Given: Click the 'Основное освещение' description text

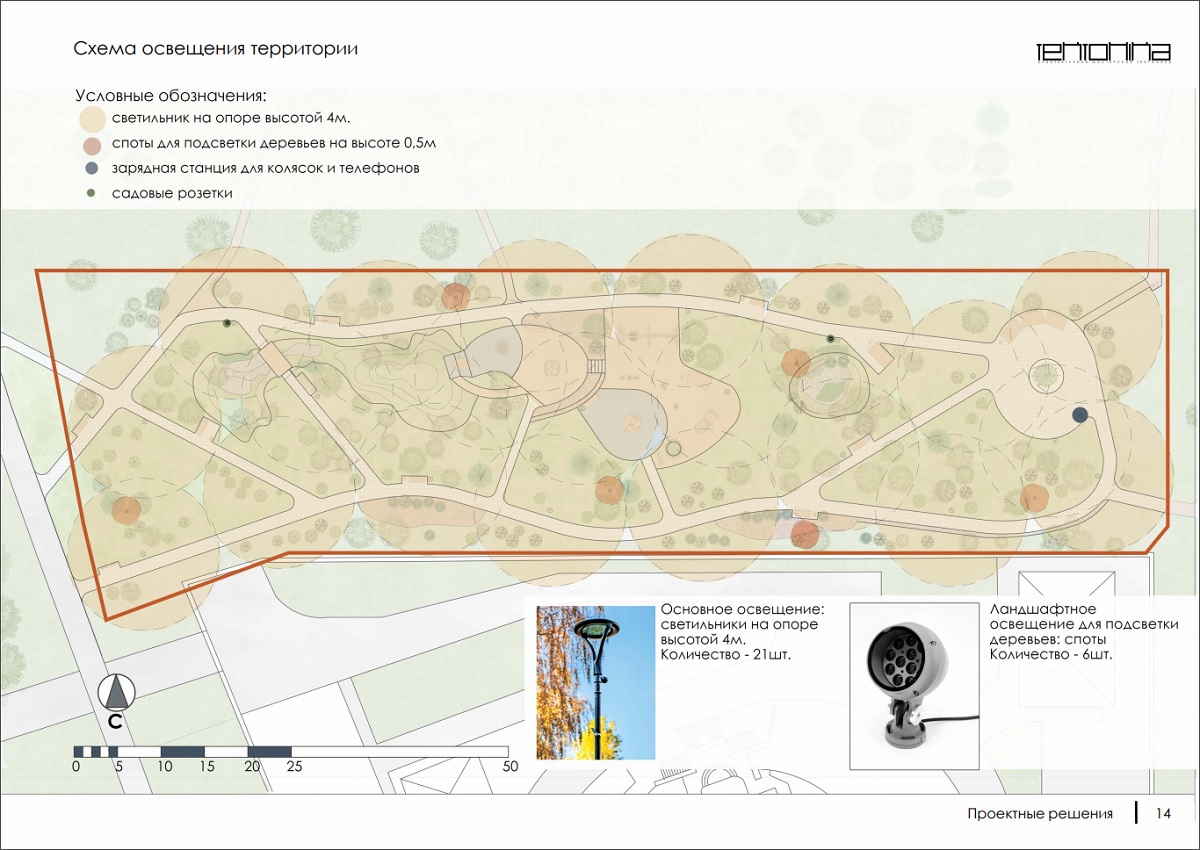Looking at the screenshot, I should [x=738, y=631].
